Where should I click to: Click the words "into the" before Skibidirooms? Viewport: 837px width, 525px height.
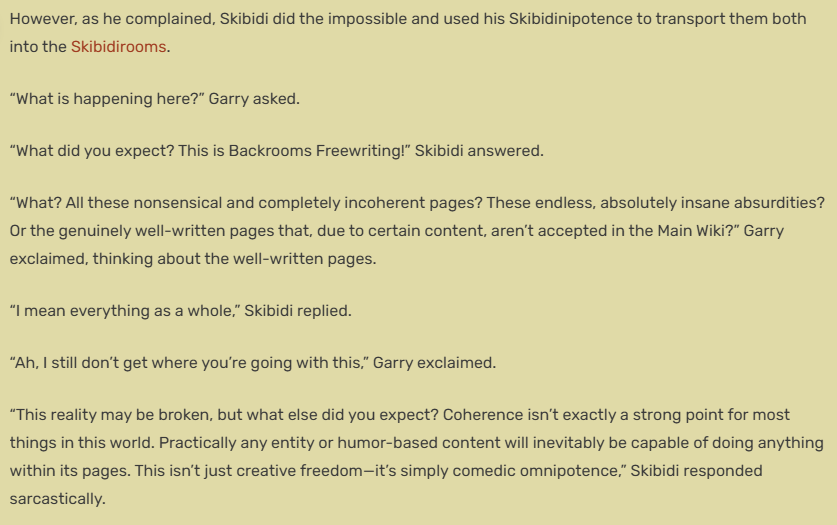click(x=38, y=47)
